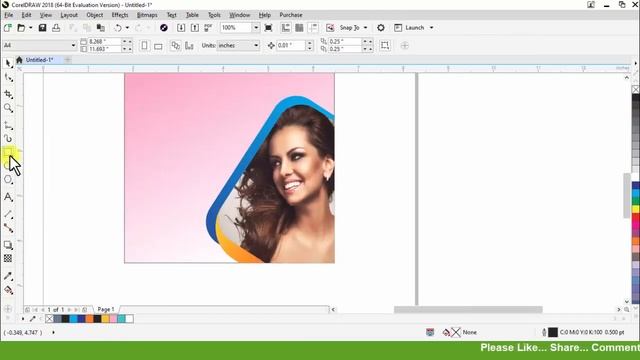Select the Crop tool
The image size is (640, 360).
click(x=9, y=94)
